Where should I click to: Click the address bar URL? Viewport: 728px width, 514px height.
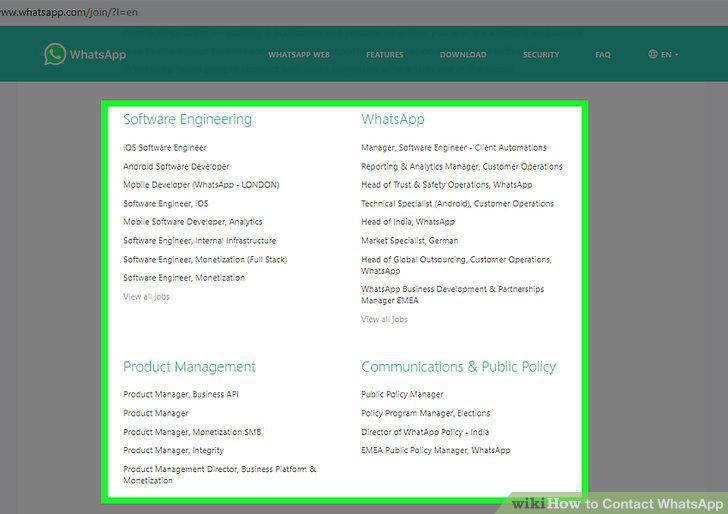(x=69, y=12)
